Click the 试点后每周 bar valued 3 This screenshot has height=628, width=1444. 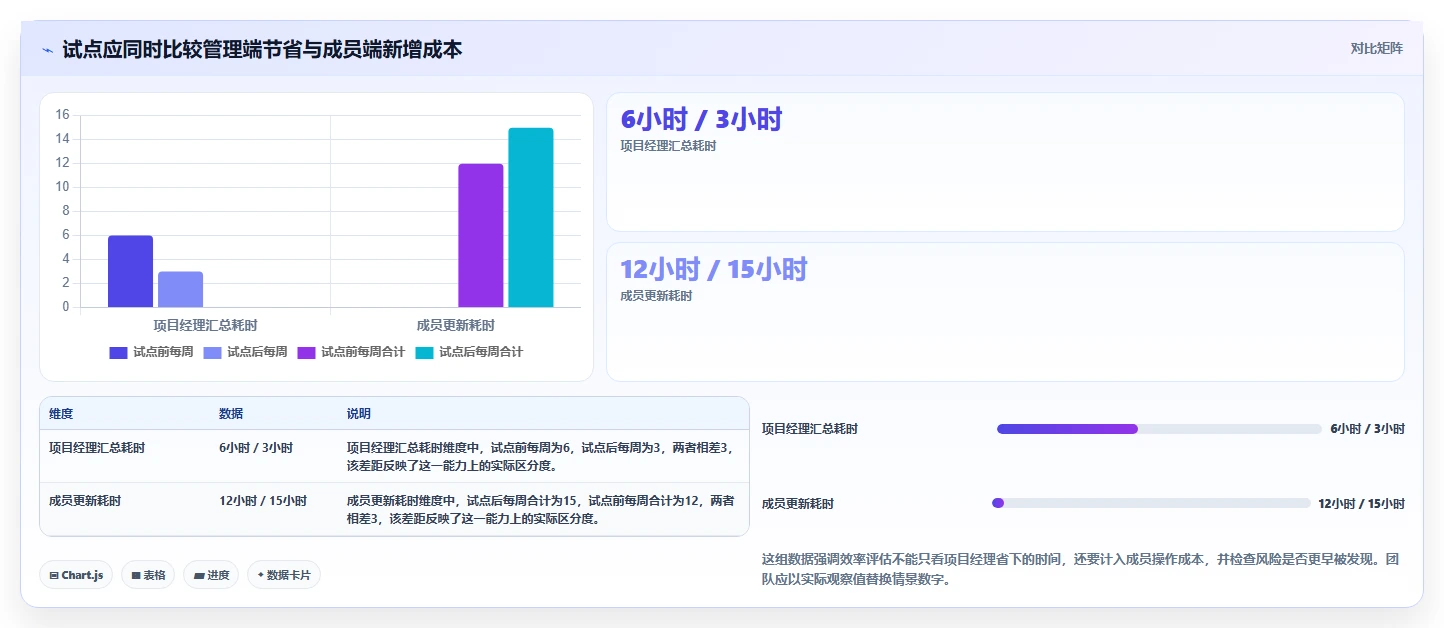point(180,289)
